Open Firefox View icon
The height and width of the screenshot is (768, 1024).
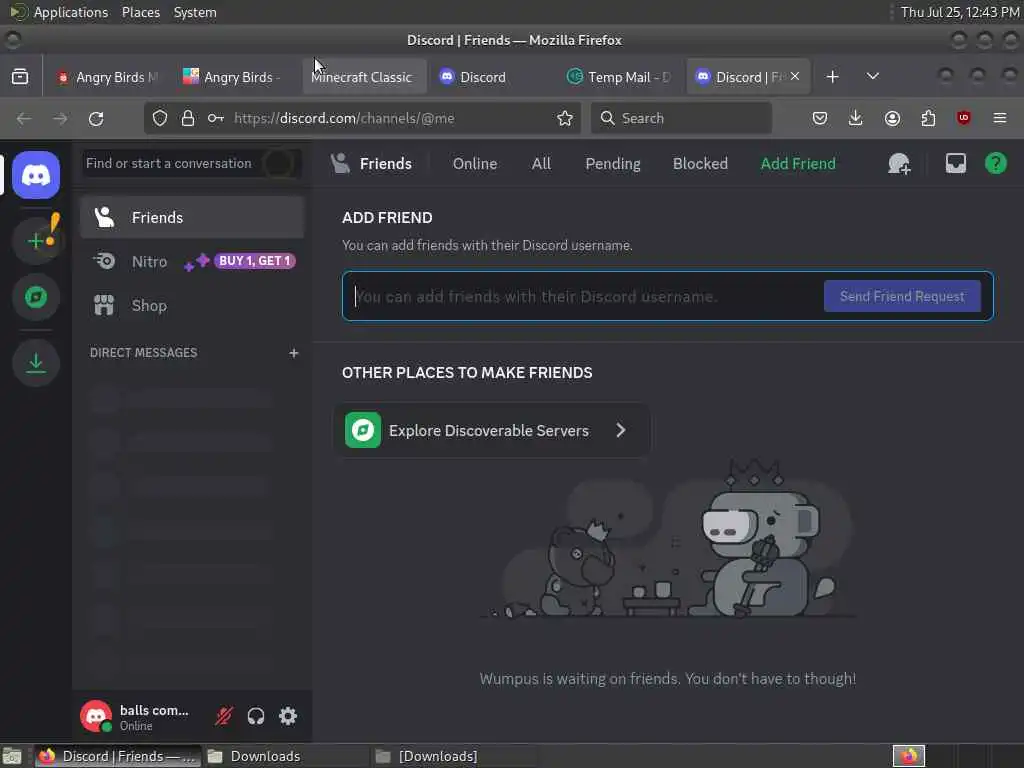20,77
